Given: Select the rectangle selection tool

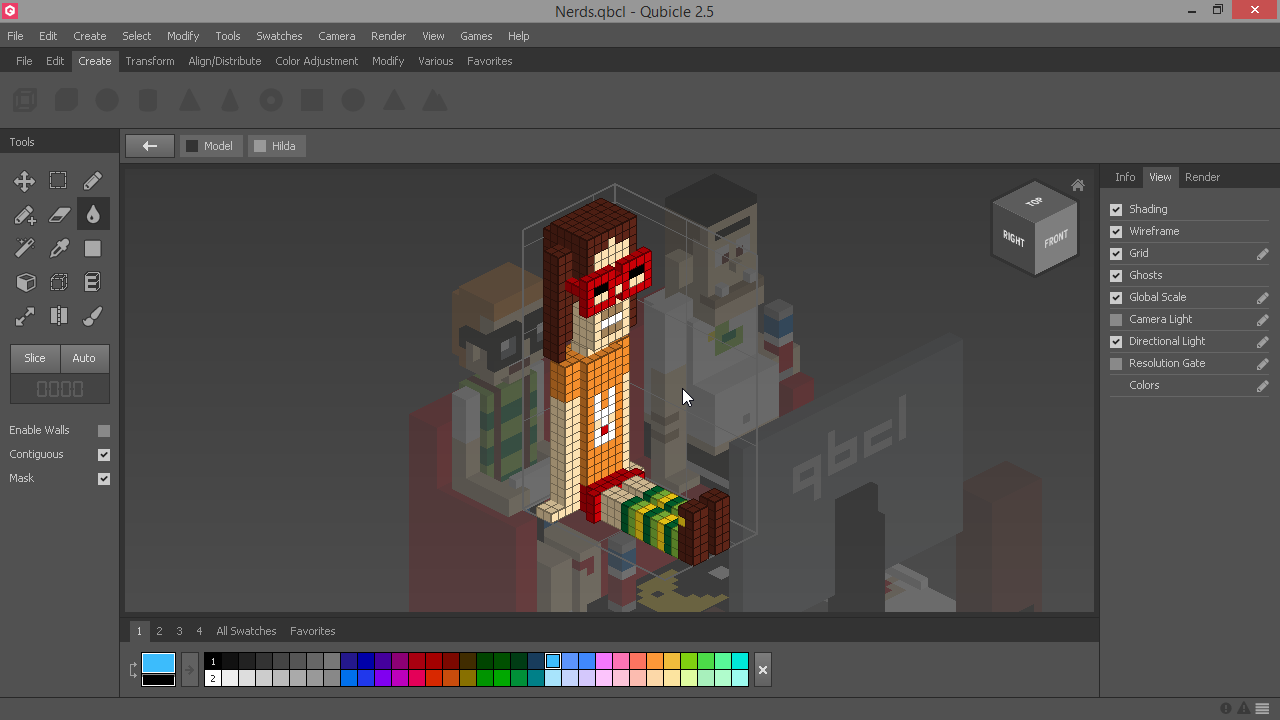Looking at the screenshot, I should pyautogui.click(x=59, y=181).
